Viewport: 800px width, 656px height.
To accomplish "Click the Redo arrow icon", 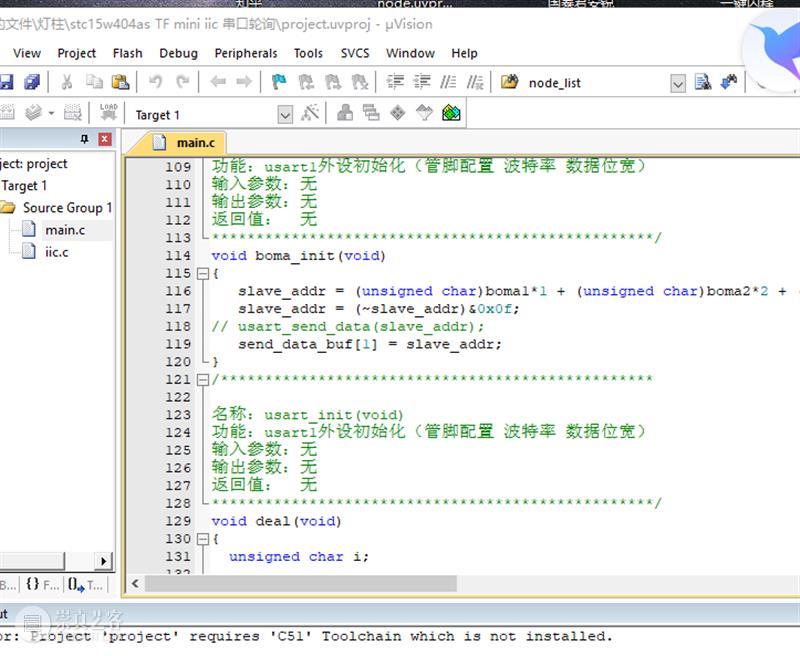I will (x=183, y=82).
